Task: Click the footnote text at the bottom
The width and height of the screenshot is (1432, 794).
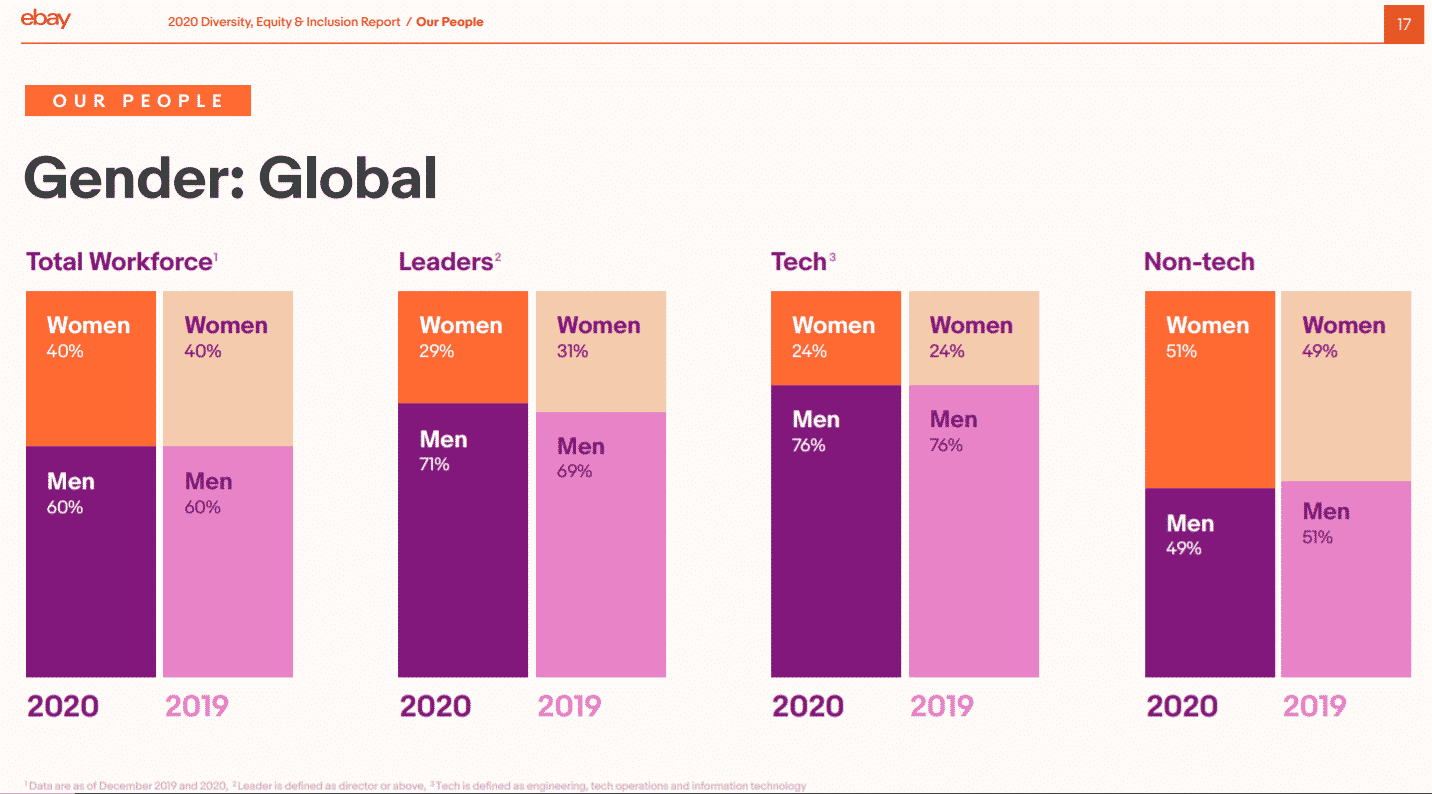Action: (x=417, y=786)
